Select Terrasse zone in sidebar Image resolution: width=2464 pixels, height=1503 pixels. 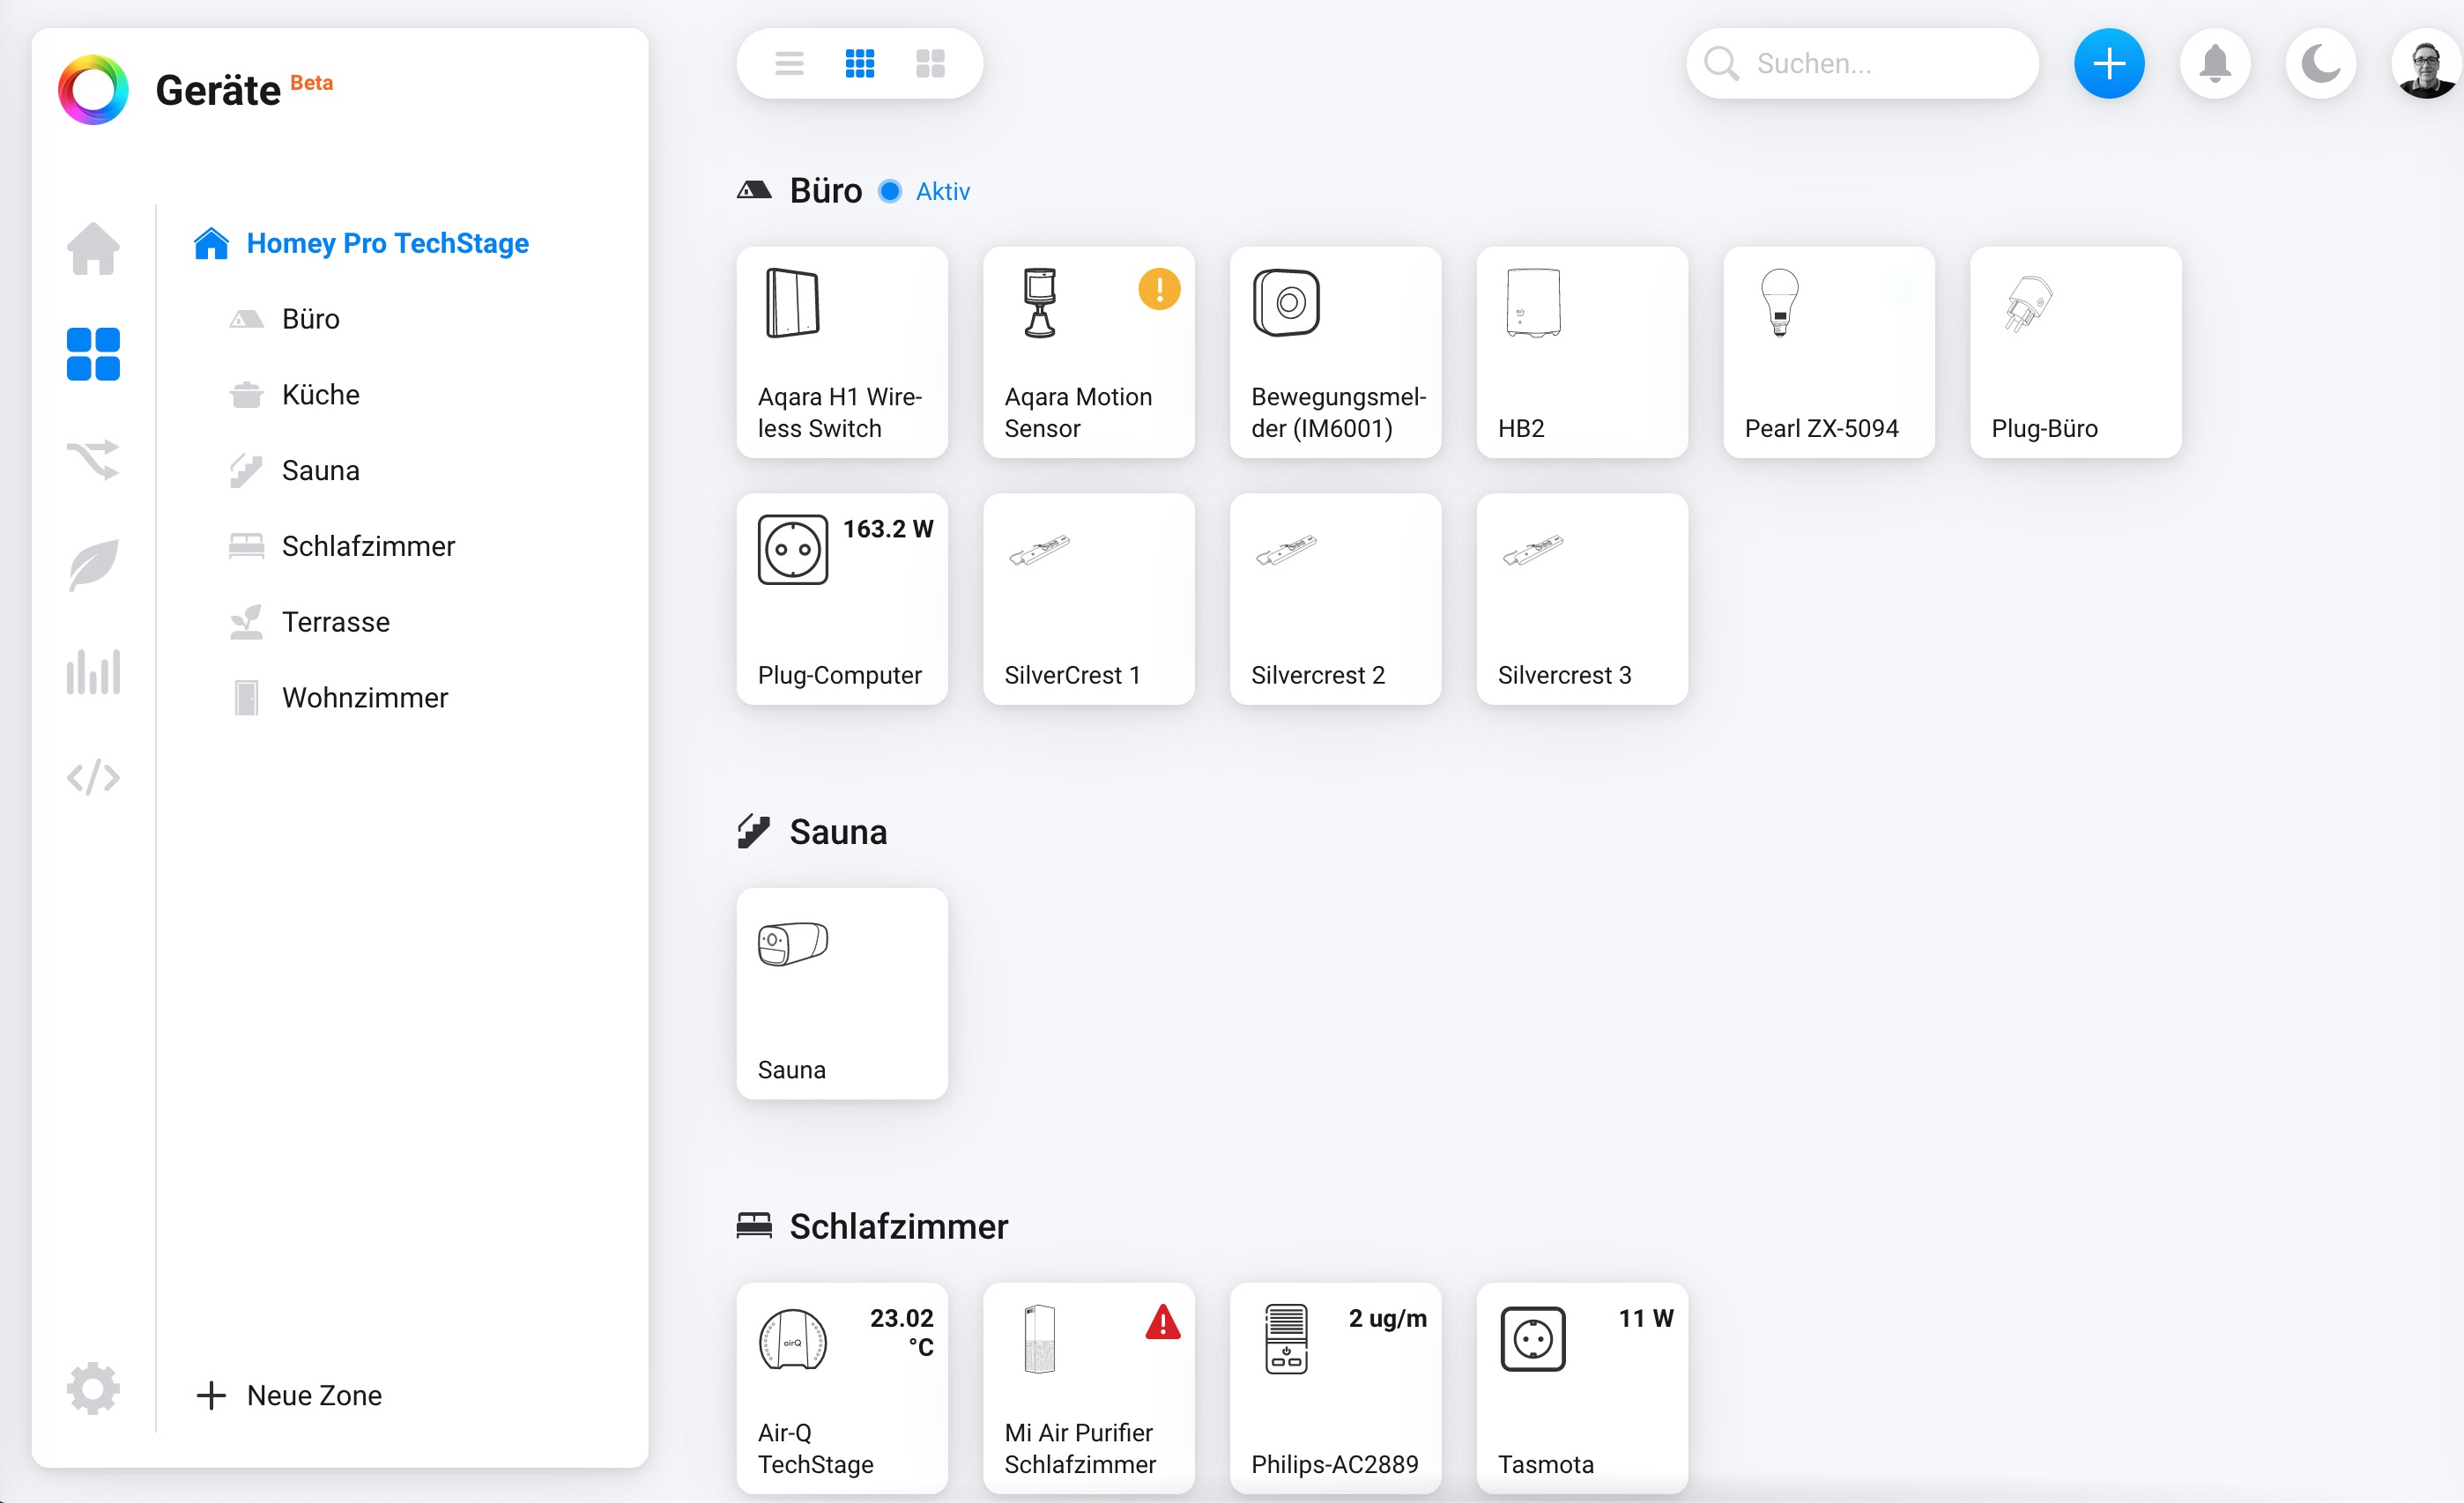click(x=335, y=622)
